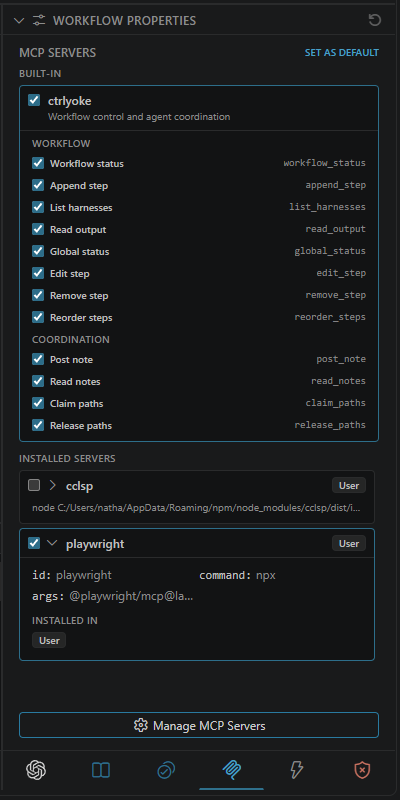
Task: Click the read_output tool name
Action: click(336, 229)
